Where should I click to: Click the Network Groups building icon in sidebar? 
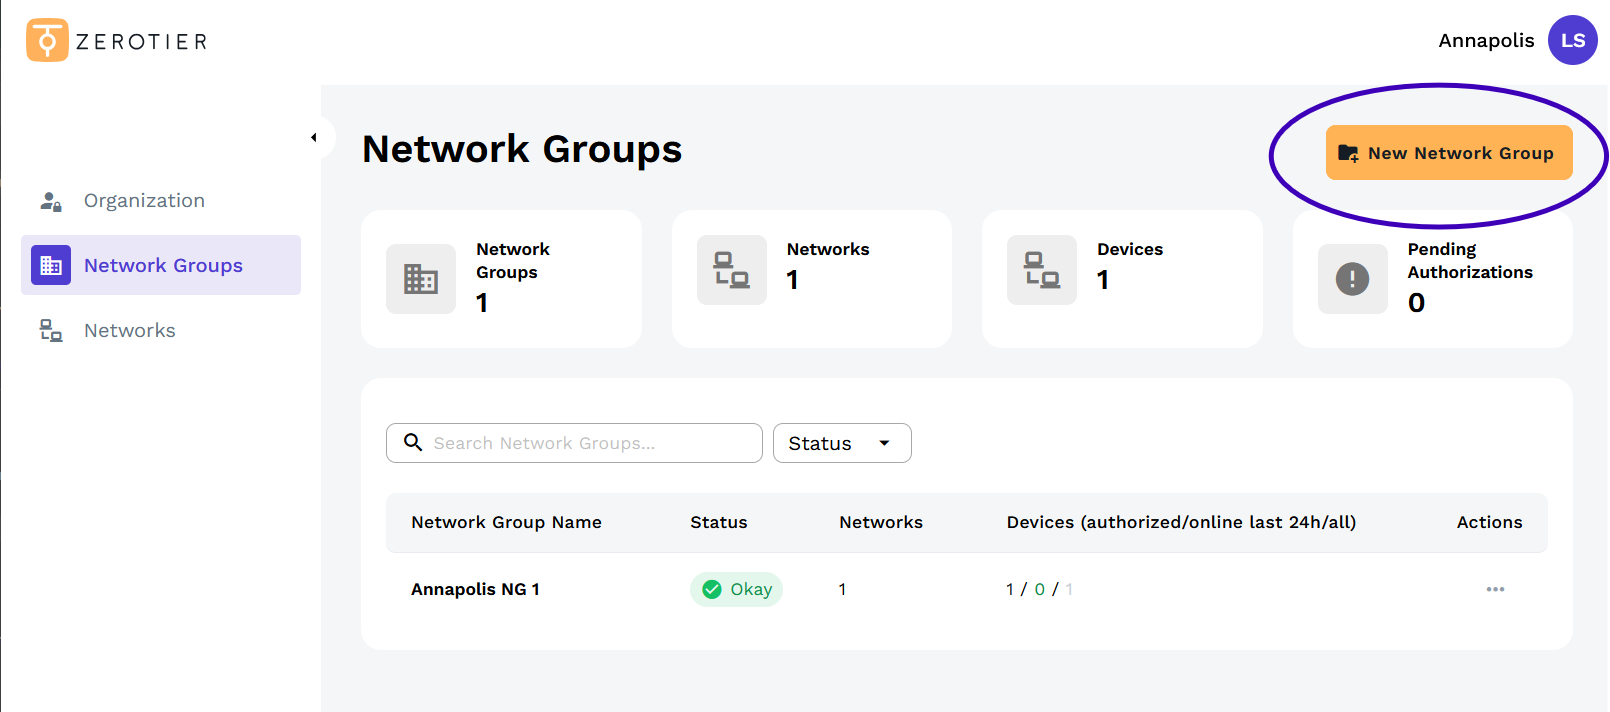(x=51, y=265)
